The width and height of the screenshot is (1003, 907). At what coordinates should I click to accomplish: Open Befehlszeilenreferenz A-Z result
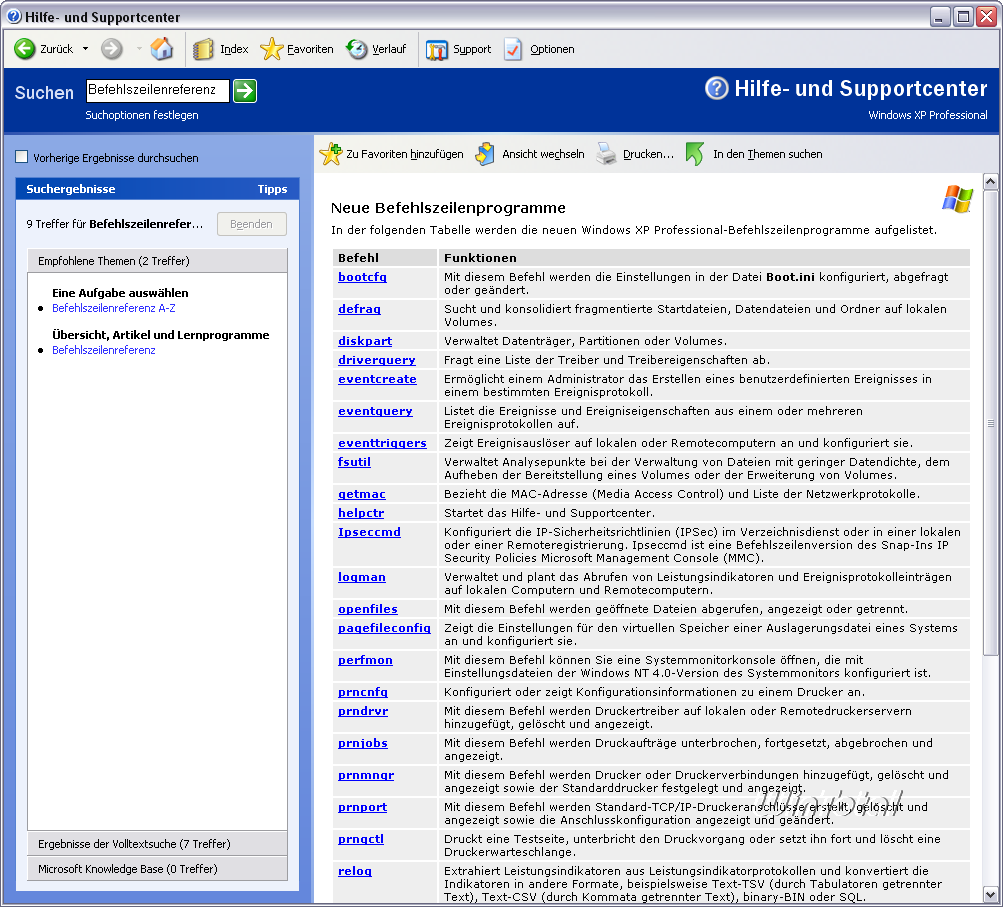coord(114,308)
